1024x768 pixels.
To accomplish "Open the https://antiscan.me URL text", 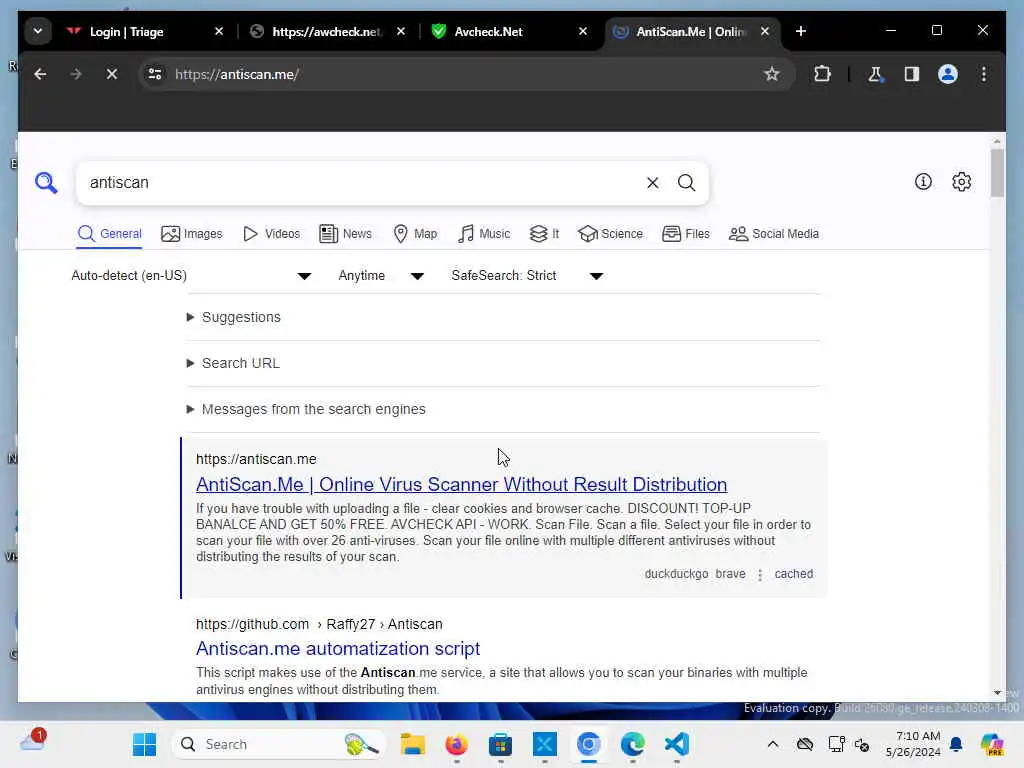I will pos(256,459).
